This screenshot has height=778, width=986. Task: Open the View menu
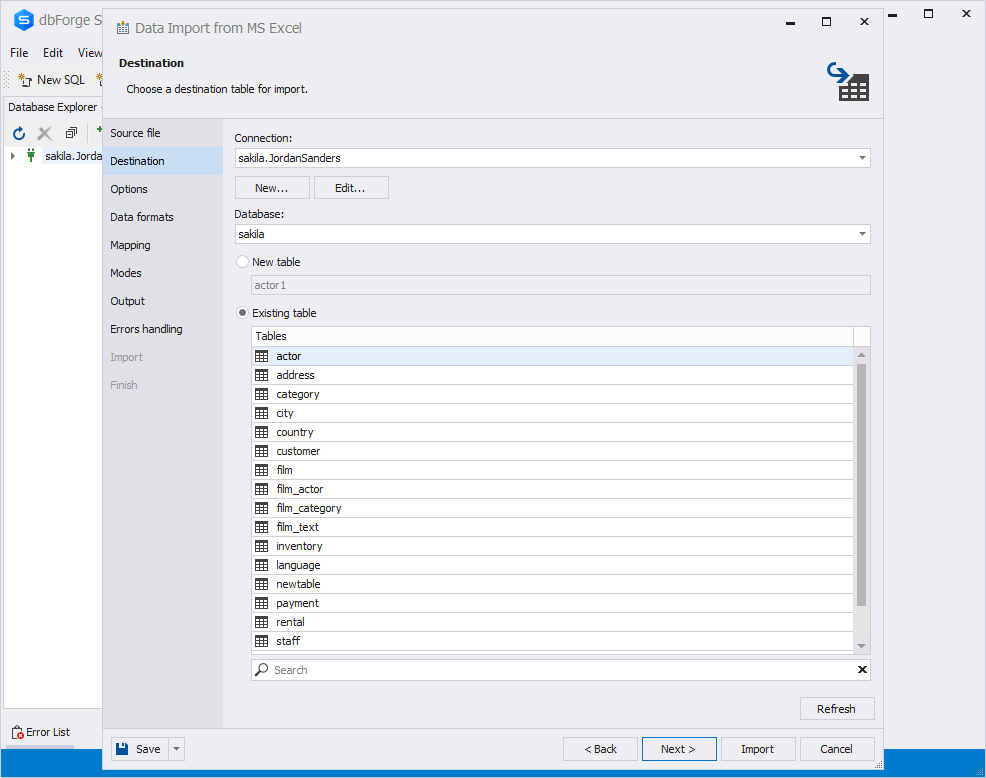pos(89,53)
